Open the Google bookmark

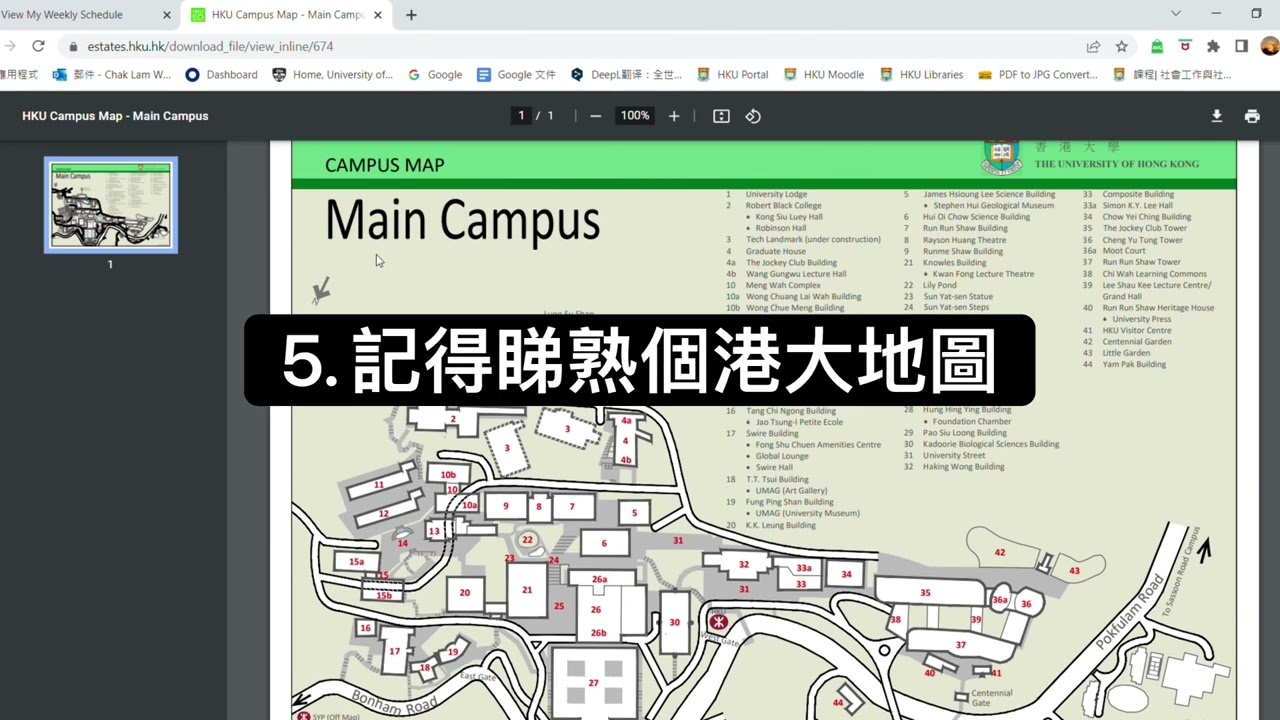(x=435, y=75)
